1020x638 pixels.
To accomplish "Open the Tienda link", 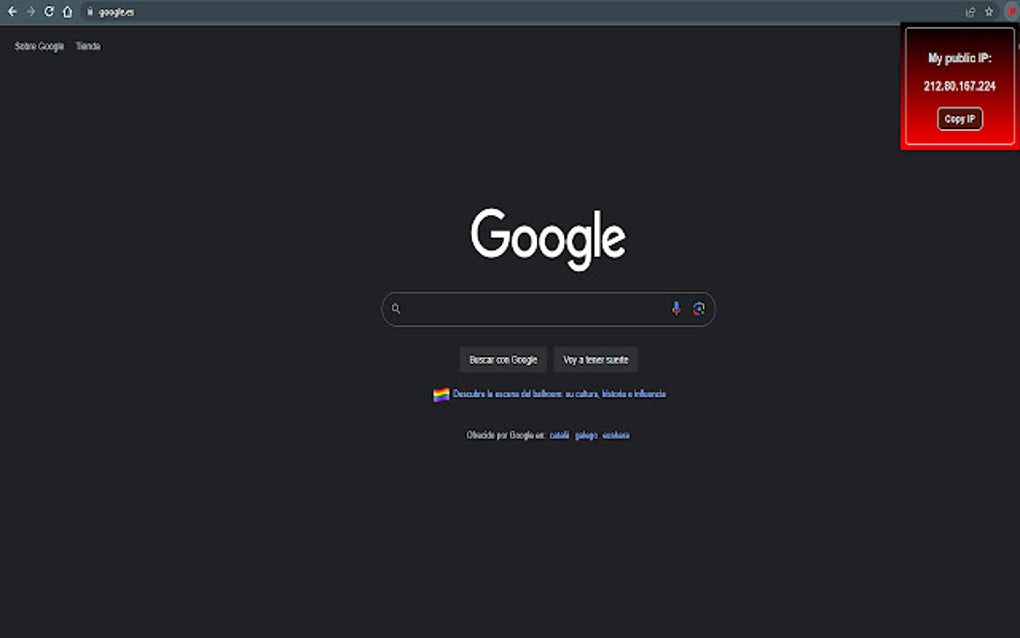I will 88,46.
